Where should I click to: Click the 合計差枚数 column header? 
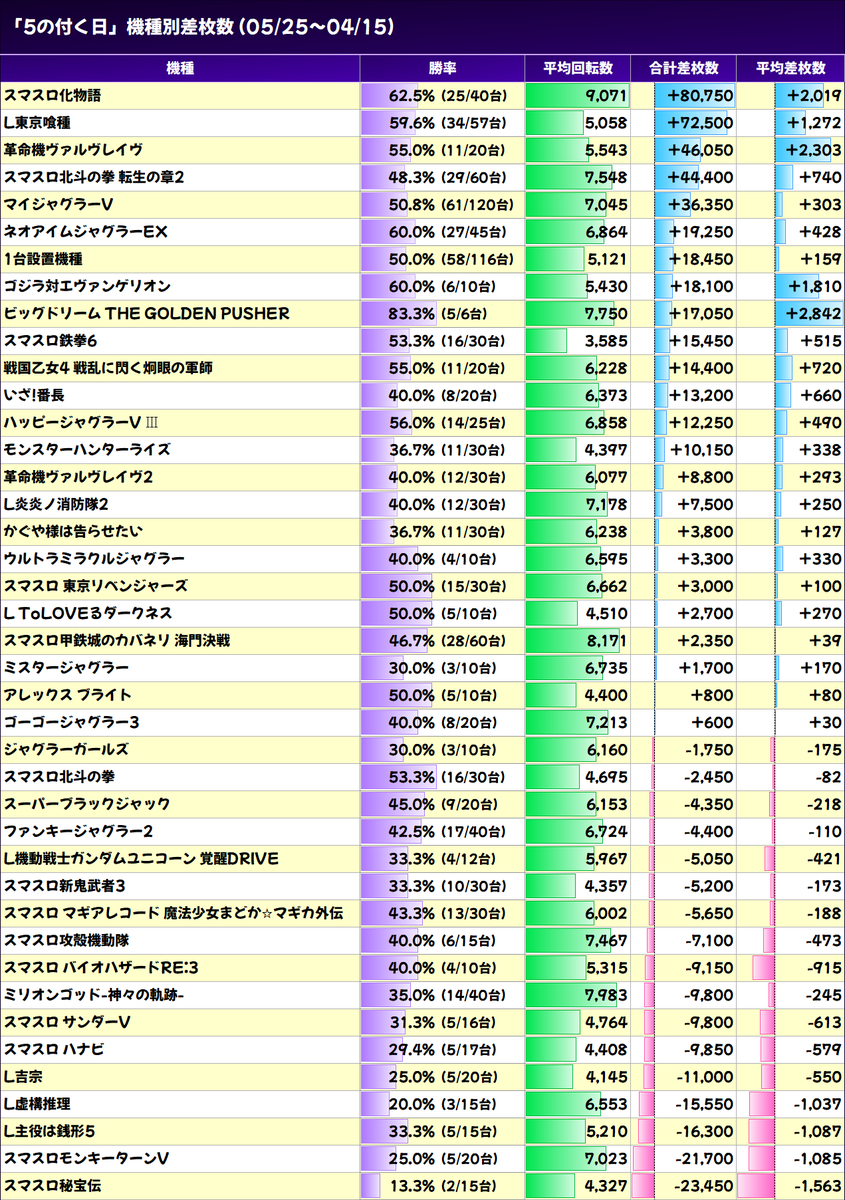(x=684, y=69)
